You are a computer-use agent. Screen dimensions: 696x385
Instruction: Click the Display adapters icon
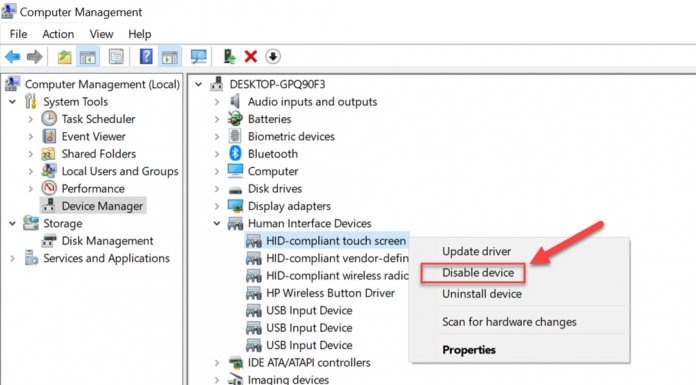coord(235,206)
